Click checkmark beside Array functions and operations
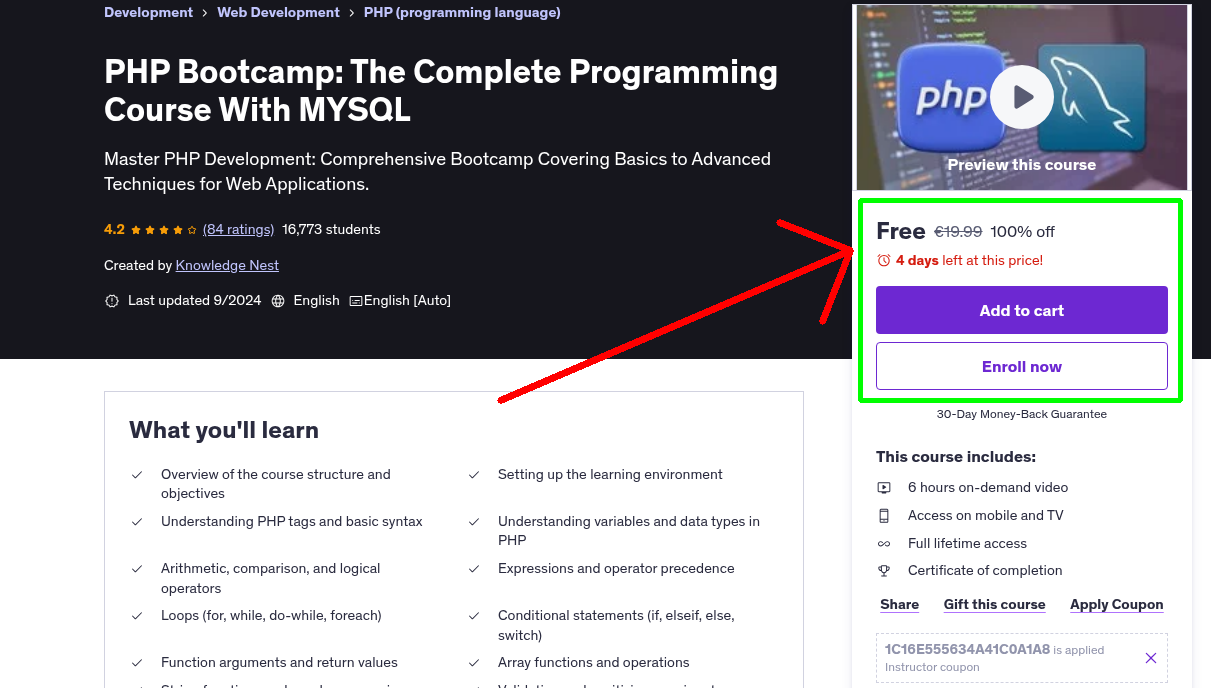The height and width of the screenshot is (688, 1211). pos(474,663)
